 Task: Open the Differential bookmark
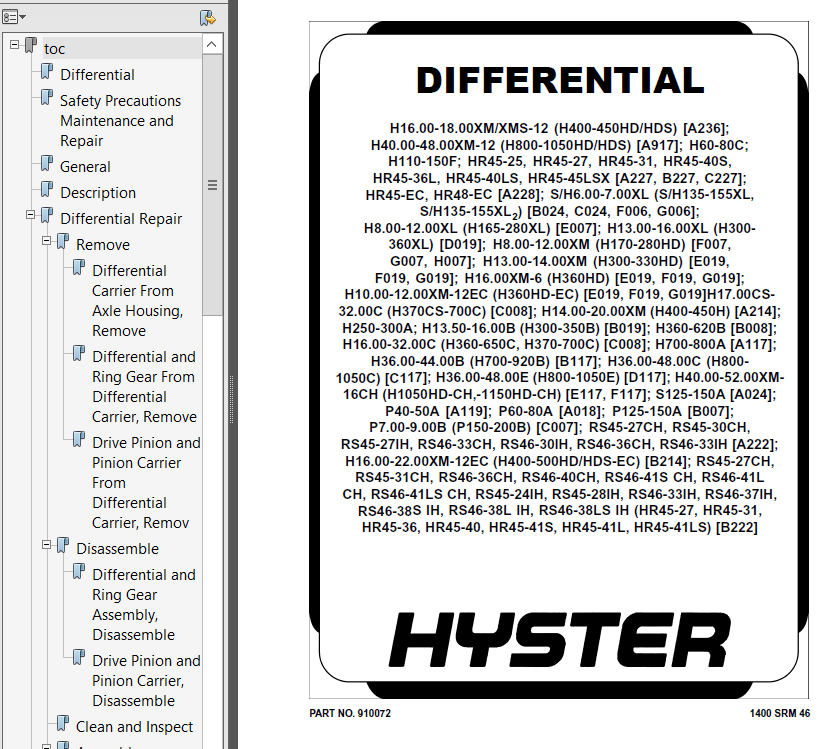[97, 74]
